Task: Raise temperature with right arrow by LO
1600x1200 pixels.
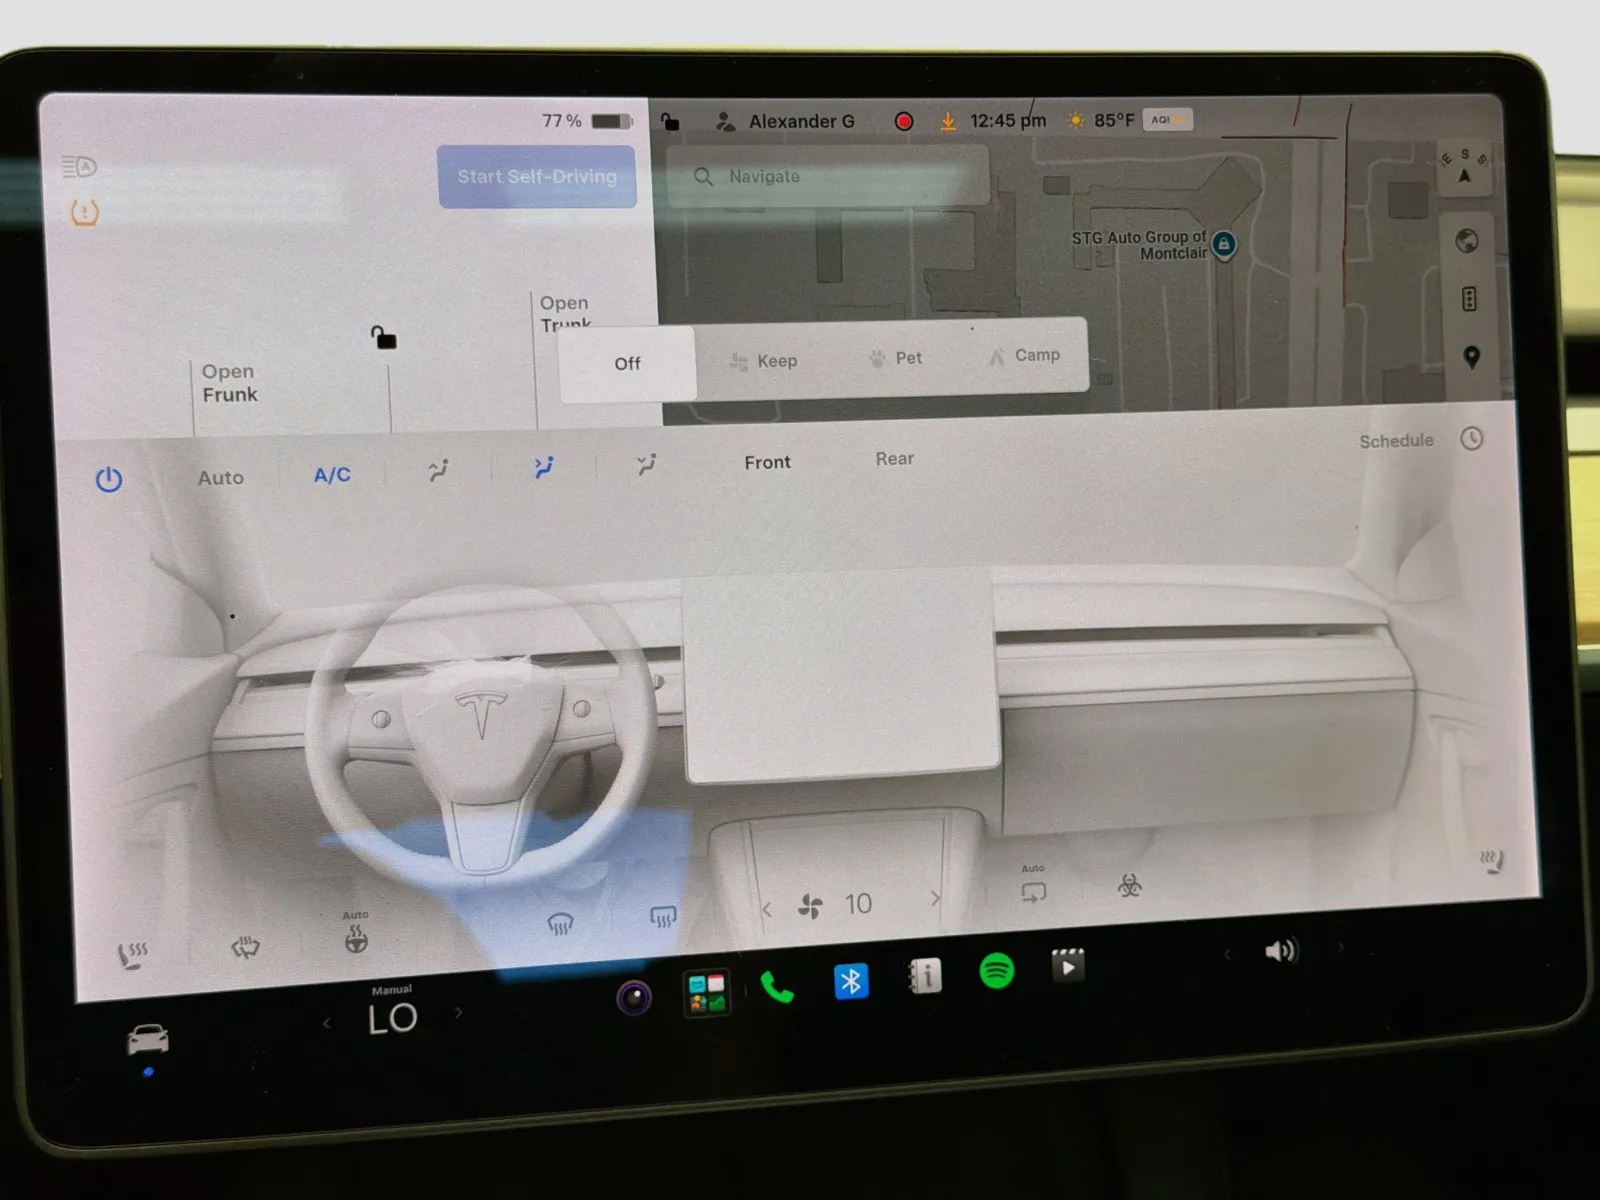Action: tap(459, 1013)
